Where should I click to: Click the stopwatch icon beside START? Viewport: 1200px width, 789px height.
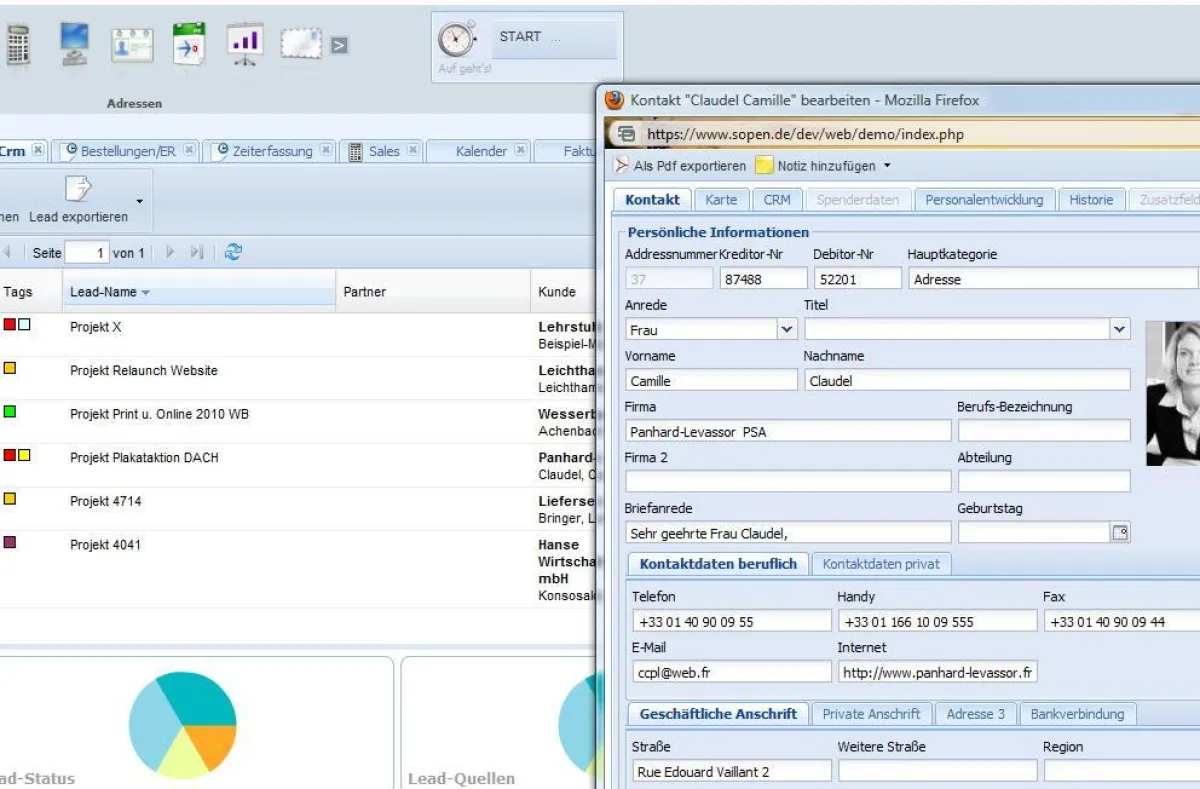tap(457, 40)
